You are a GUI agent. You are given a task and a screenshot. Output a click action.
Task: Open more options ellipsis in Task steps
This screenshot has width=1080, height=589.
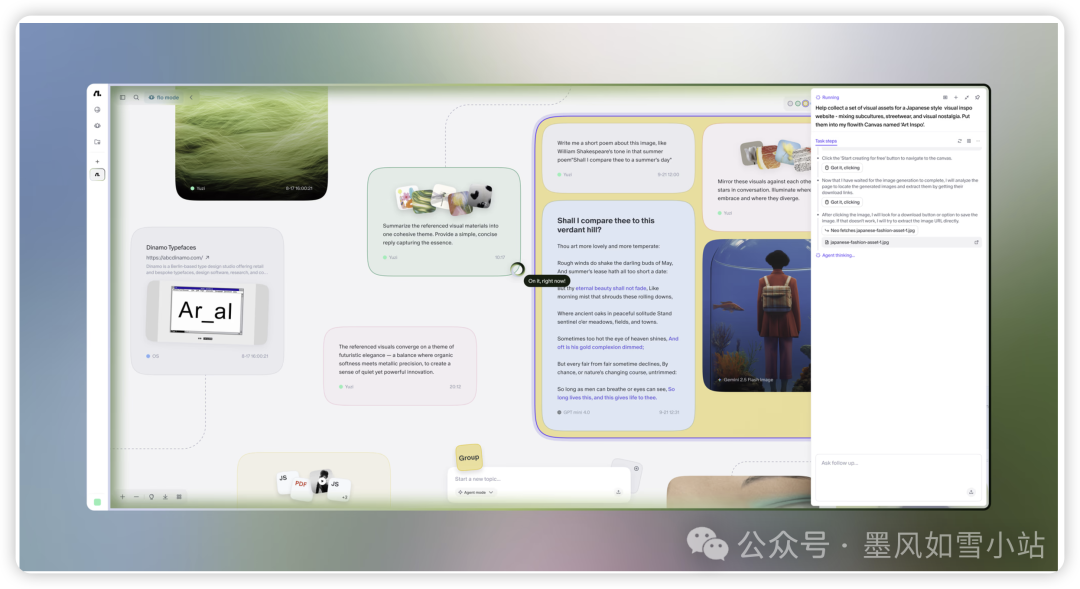coord(977,141)
